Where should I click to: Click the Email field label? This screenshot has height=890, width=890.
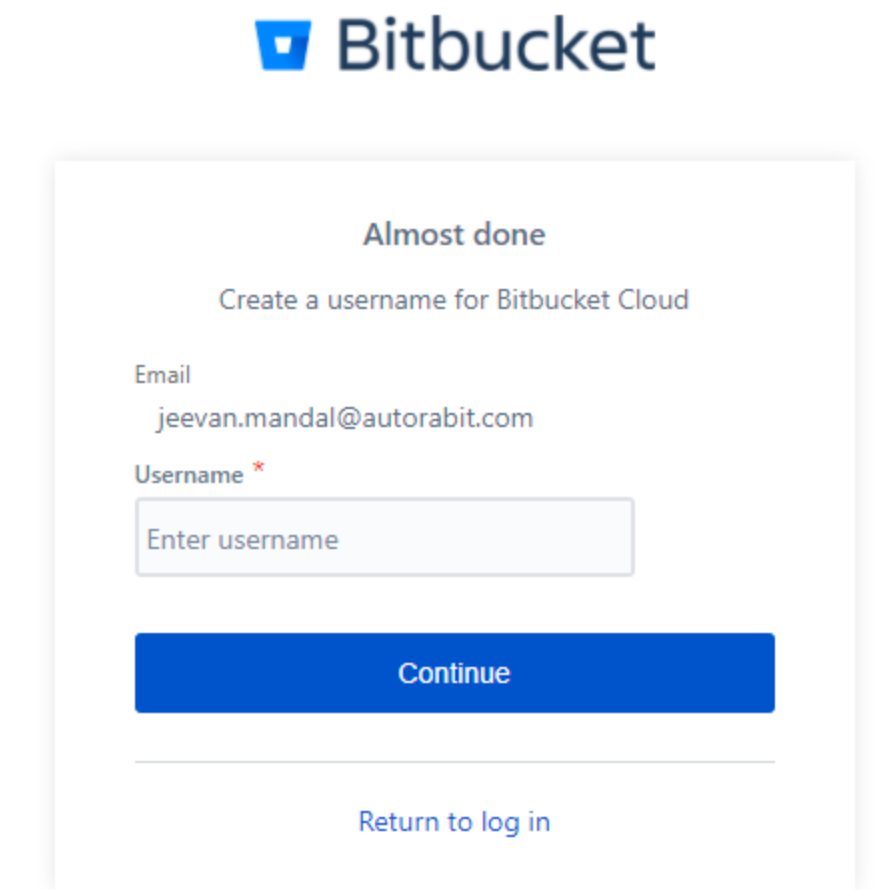(162, 375)
